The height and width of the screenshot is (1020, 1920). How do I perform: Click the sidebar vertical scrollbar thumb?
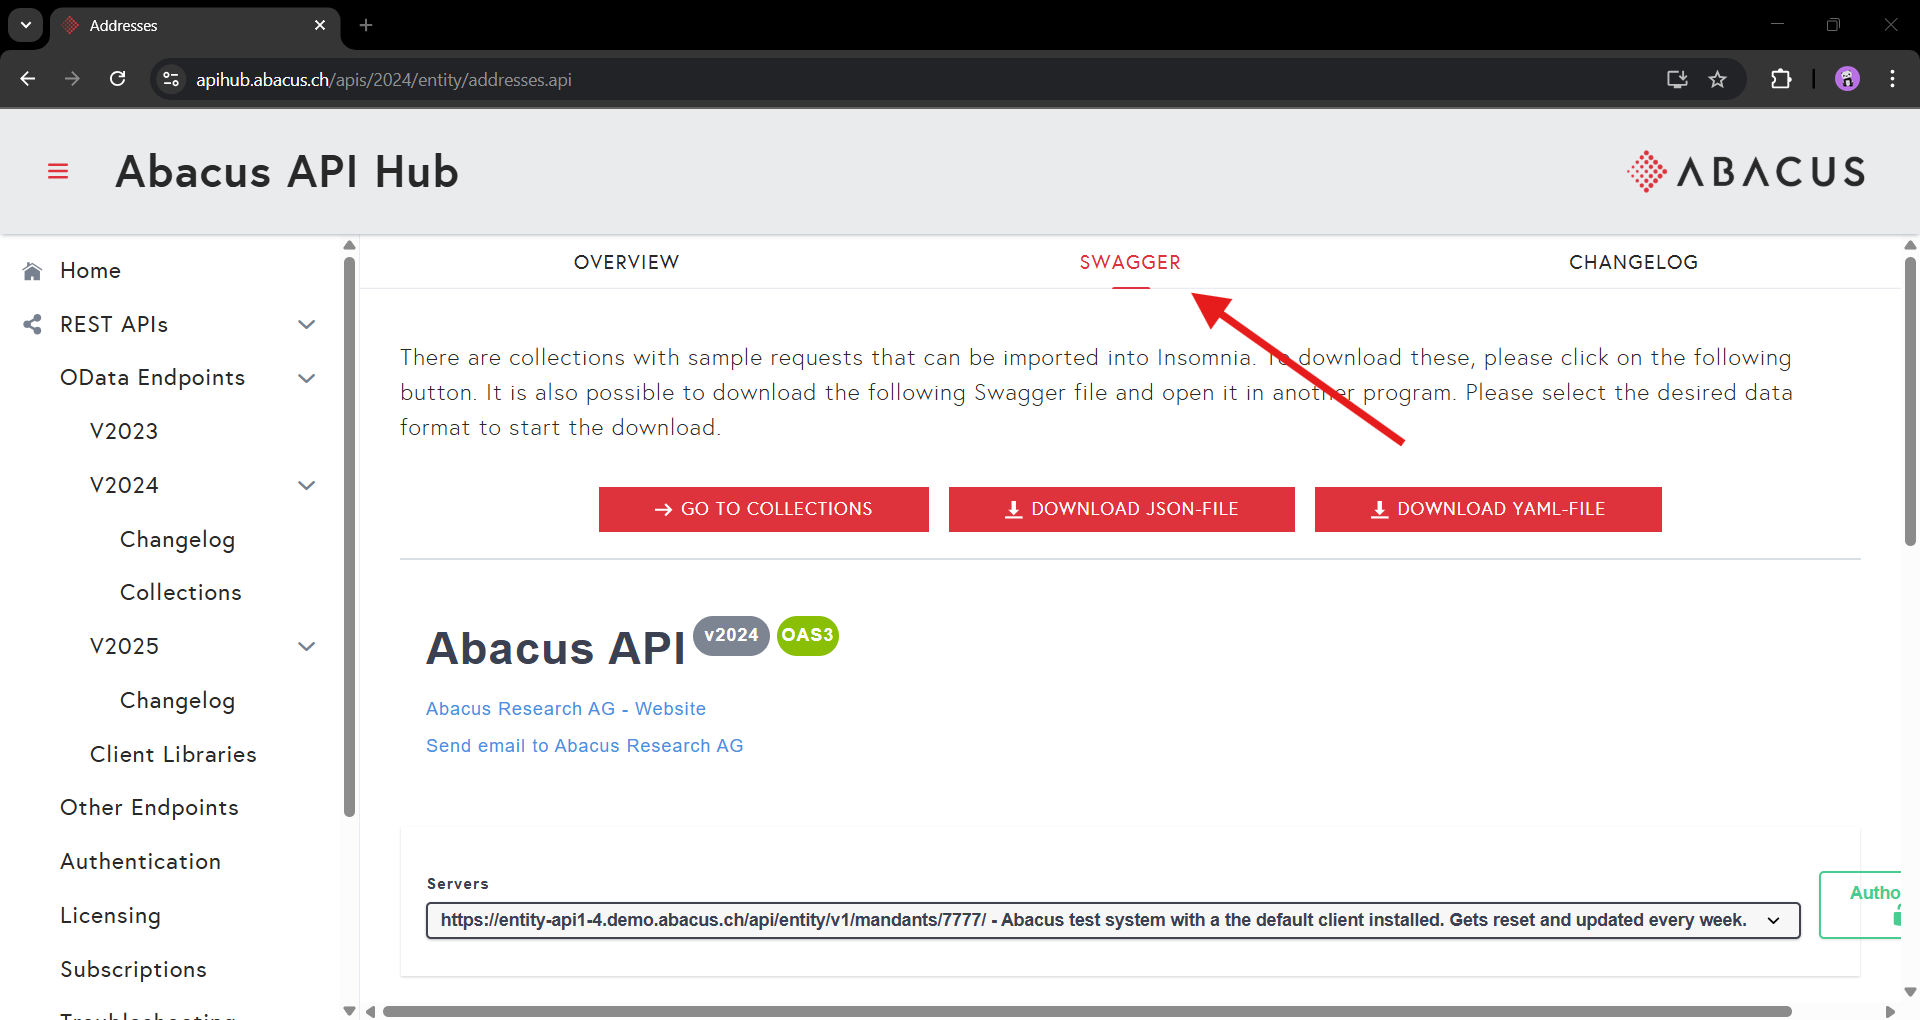(349, 537)
